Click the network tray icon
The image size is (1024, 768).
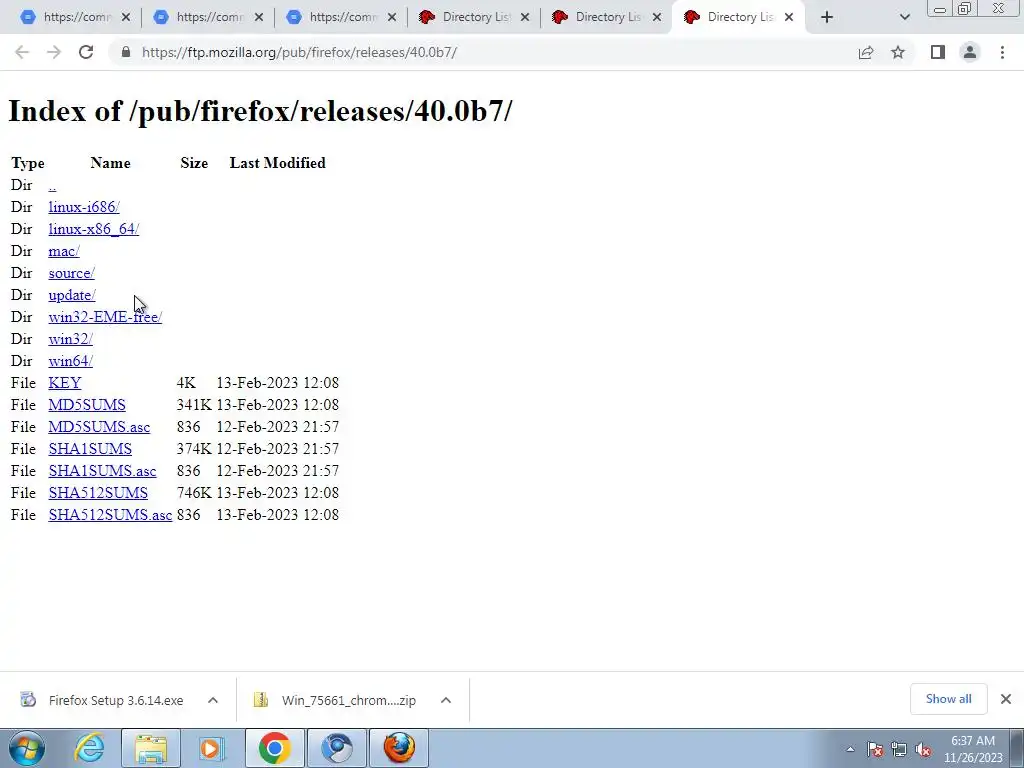click(x=899, y=749)
